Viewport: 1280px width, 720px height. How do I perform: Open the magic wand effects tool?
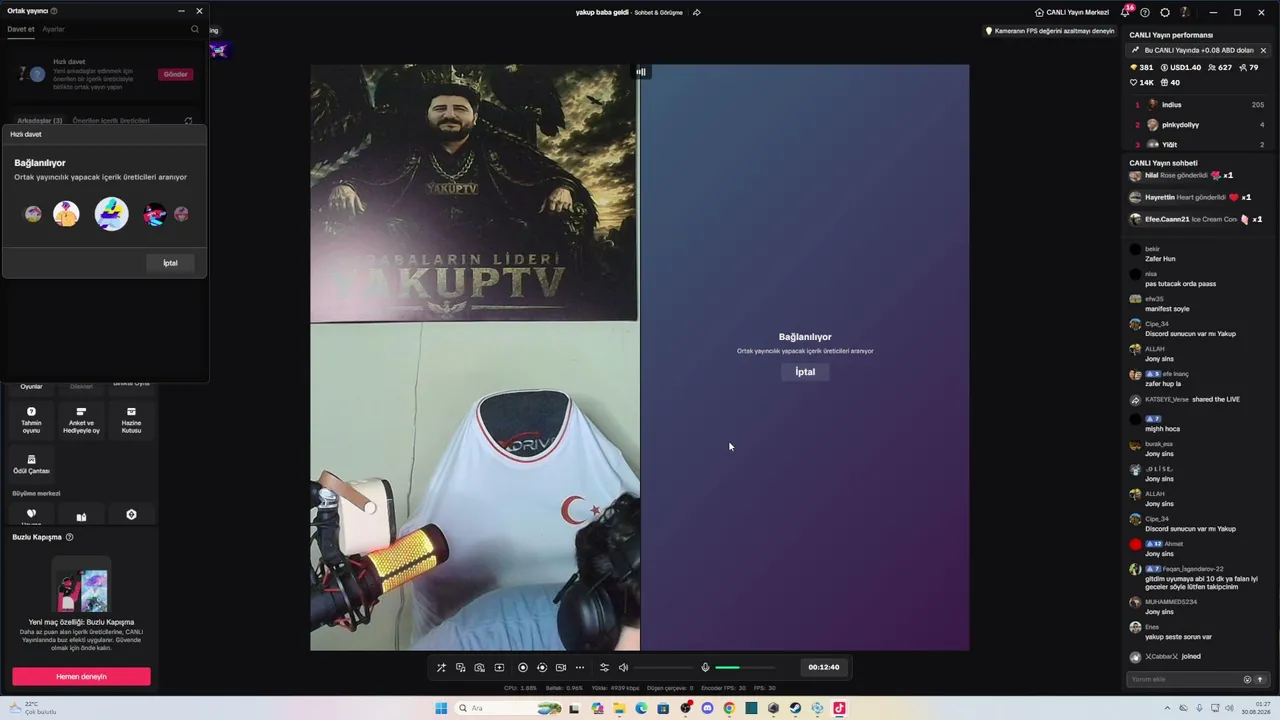(x=441, y=668)
